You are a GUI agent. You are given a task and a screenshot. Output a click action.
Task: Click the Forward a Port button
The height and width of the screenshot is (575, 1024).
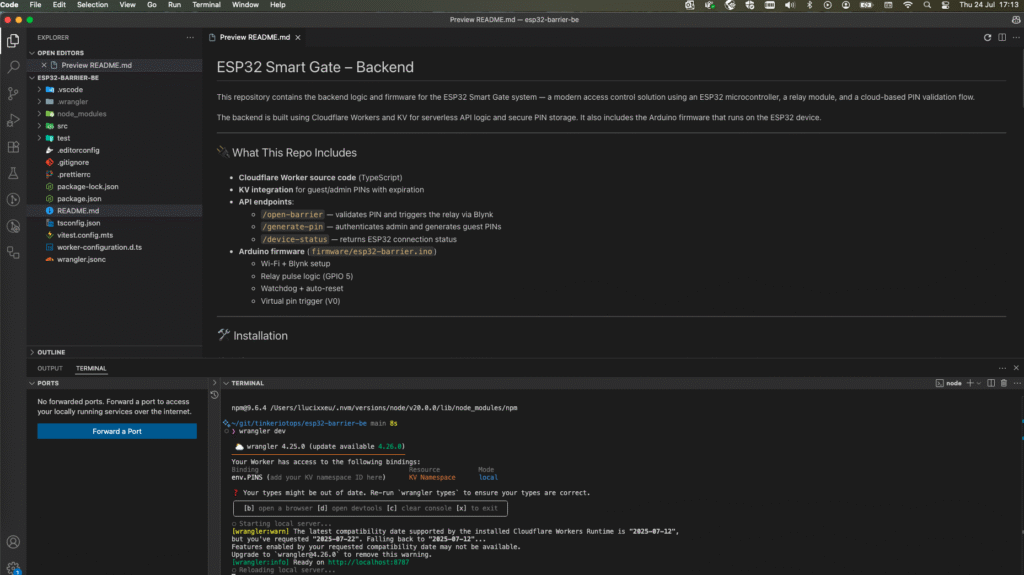pos(117,431)
